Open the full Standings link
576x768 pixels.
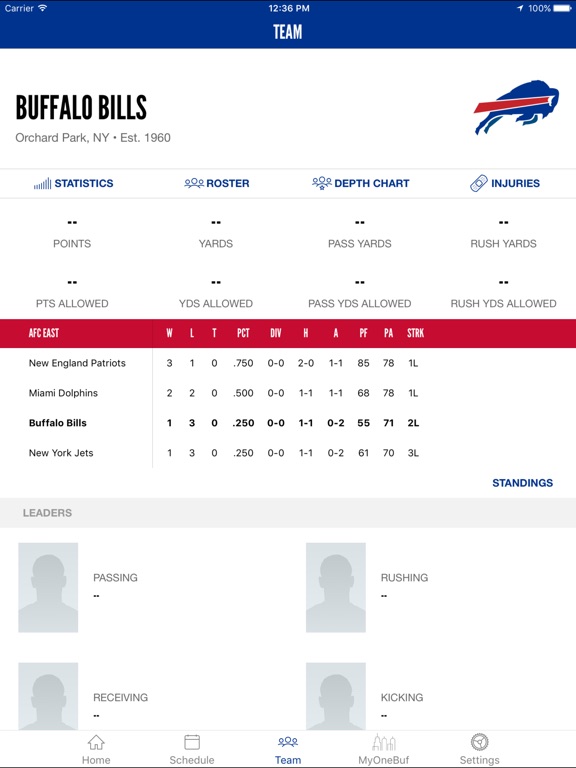pyautogui.click(x=522, y=483)
